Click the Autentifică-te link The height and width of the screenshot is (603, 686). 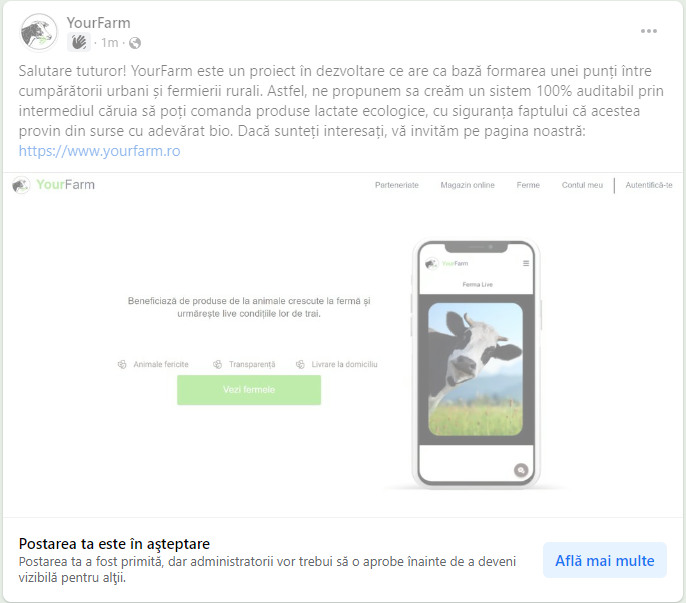tap(649, 185)
